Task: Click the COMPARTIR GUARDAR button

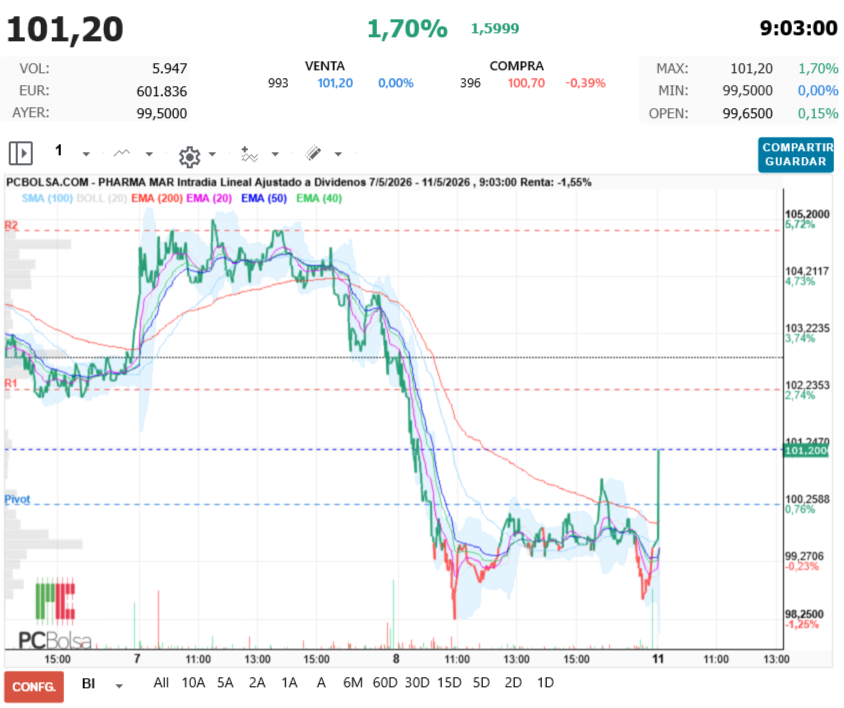Action: click(796, 155)
